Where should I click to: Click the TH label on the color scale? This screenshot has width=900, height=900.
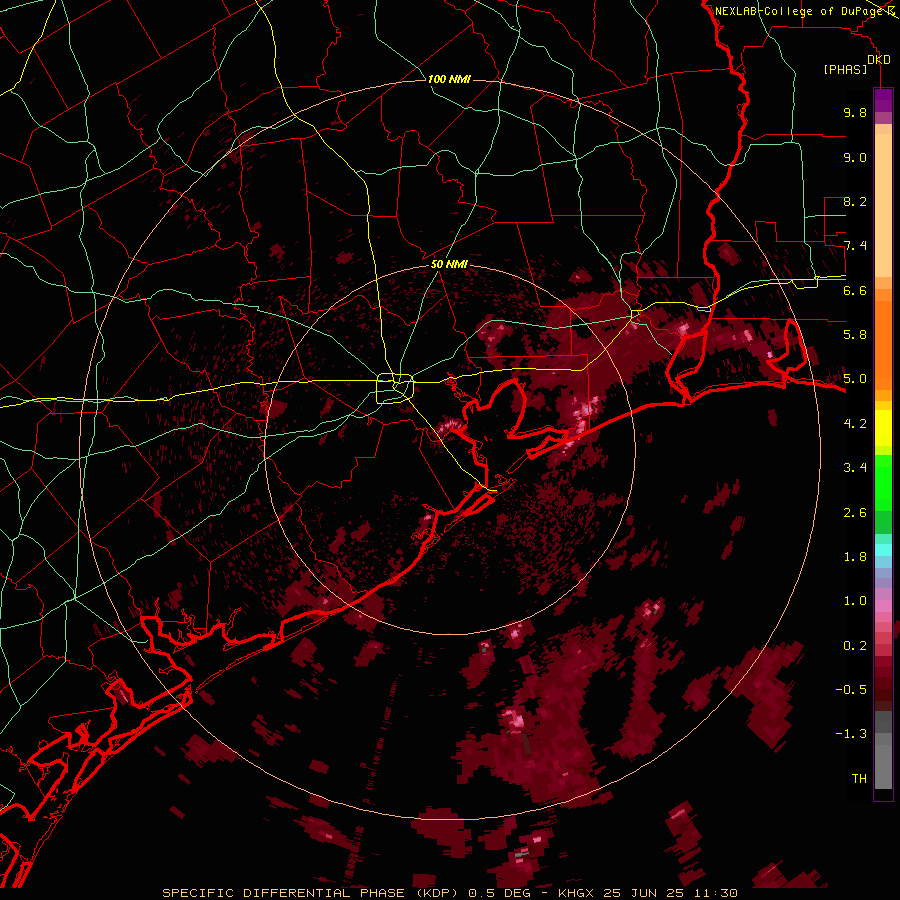point(859,779)
